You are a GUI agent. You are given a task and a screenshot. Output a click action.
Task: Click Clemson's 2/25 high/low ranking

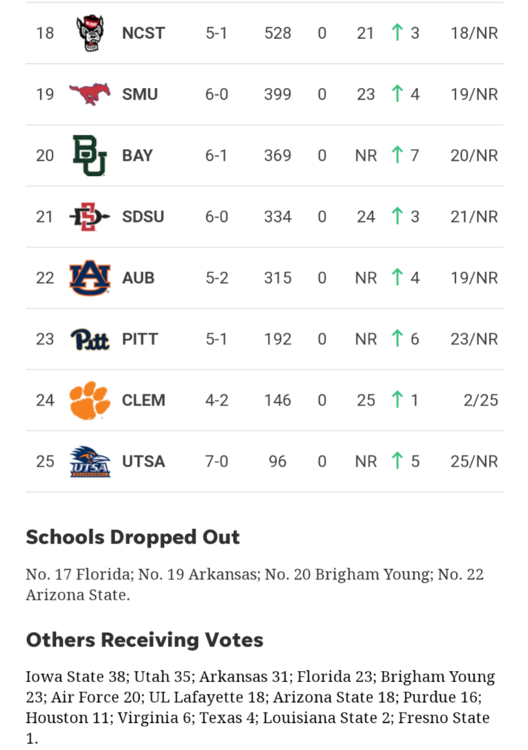[481, 400]
